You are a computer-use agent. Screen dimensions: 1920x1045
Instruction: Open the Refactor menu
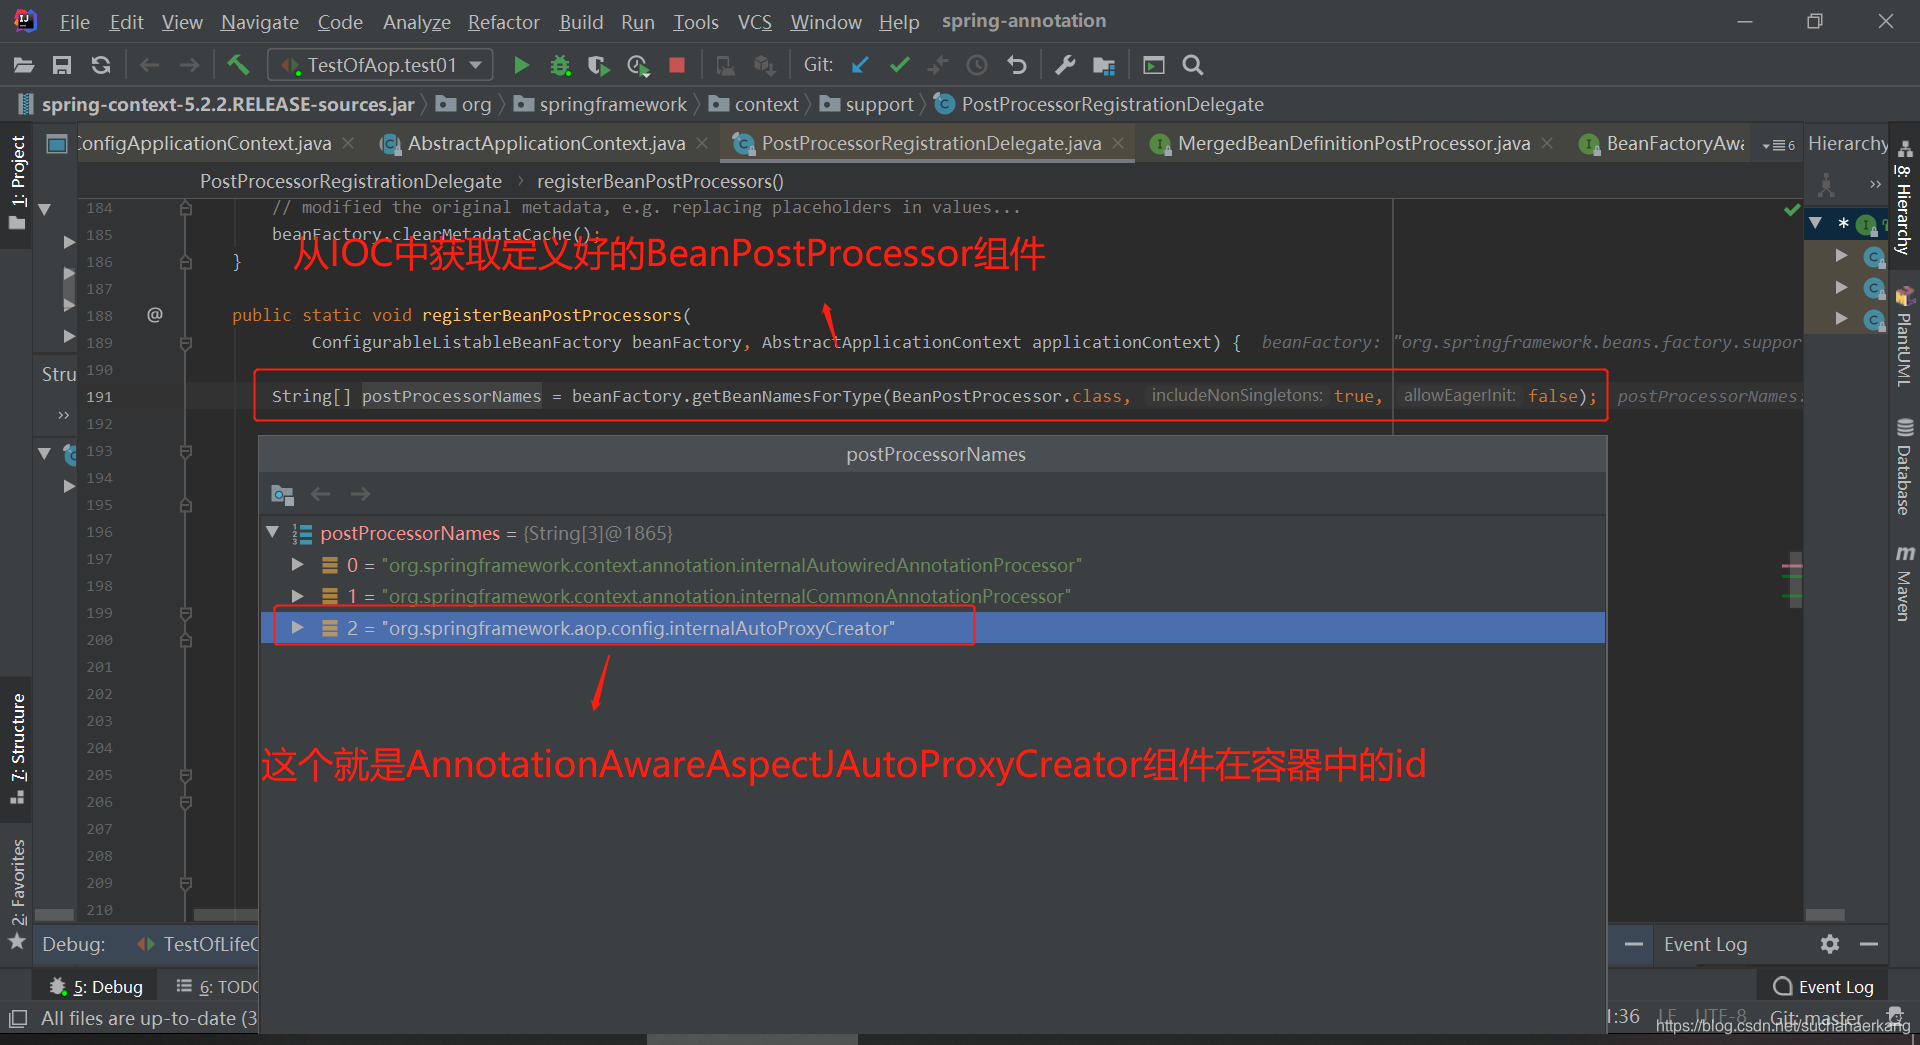(x=503, y=21)
